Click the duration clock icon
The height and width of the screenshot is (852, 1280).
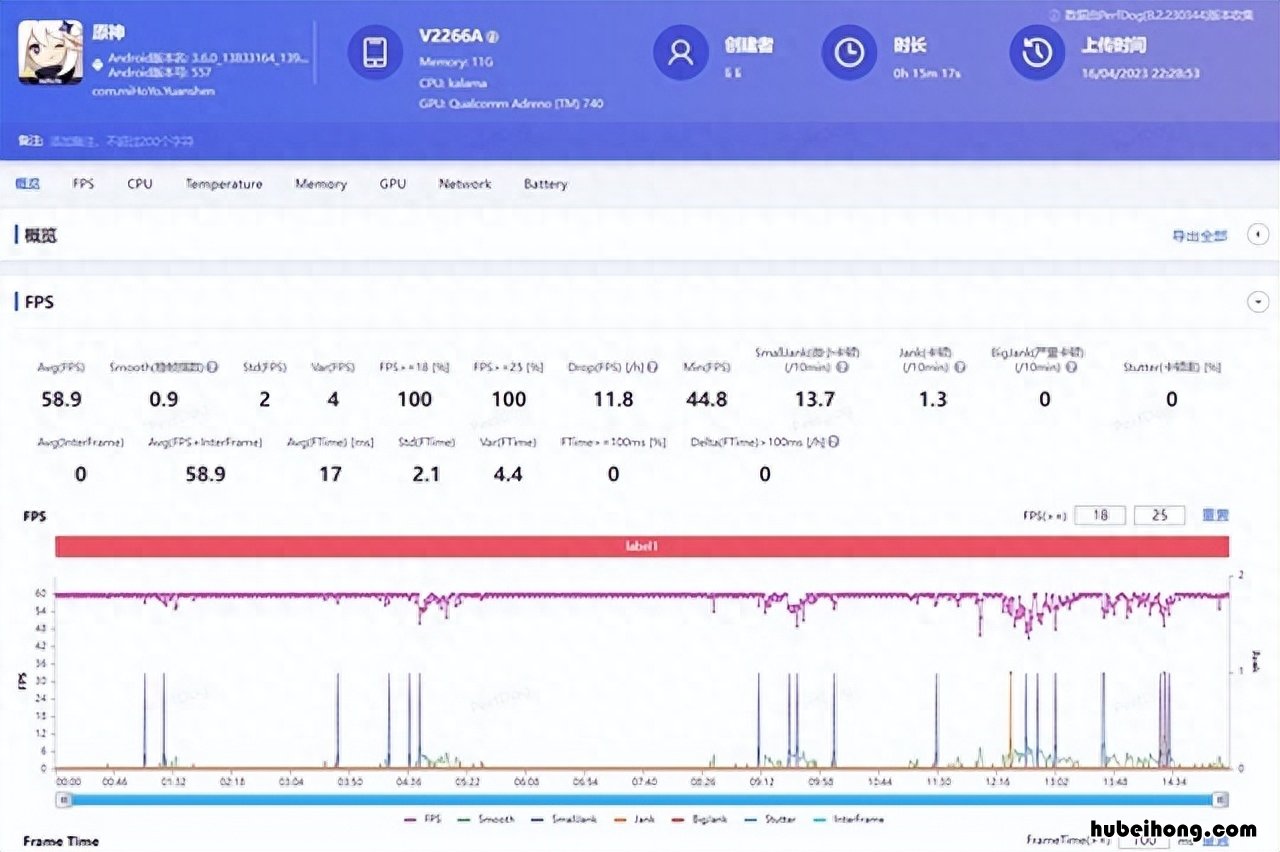pyautogui.click(x=849, y=51)
